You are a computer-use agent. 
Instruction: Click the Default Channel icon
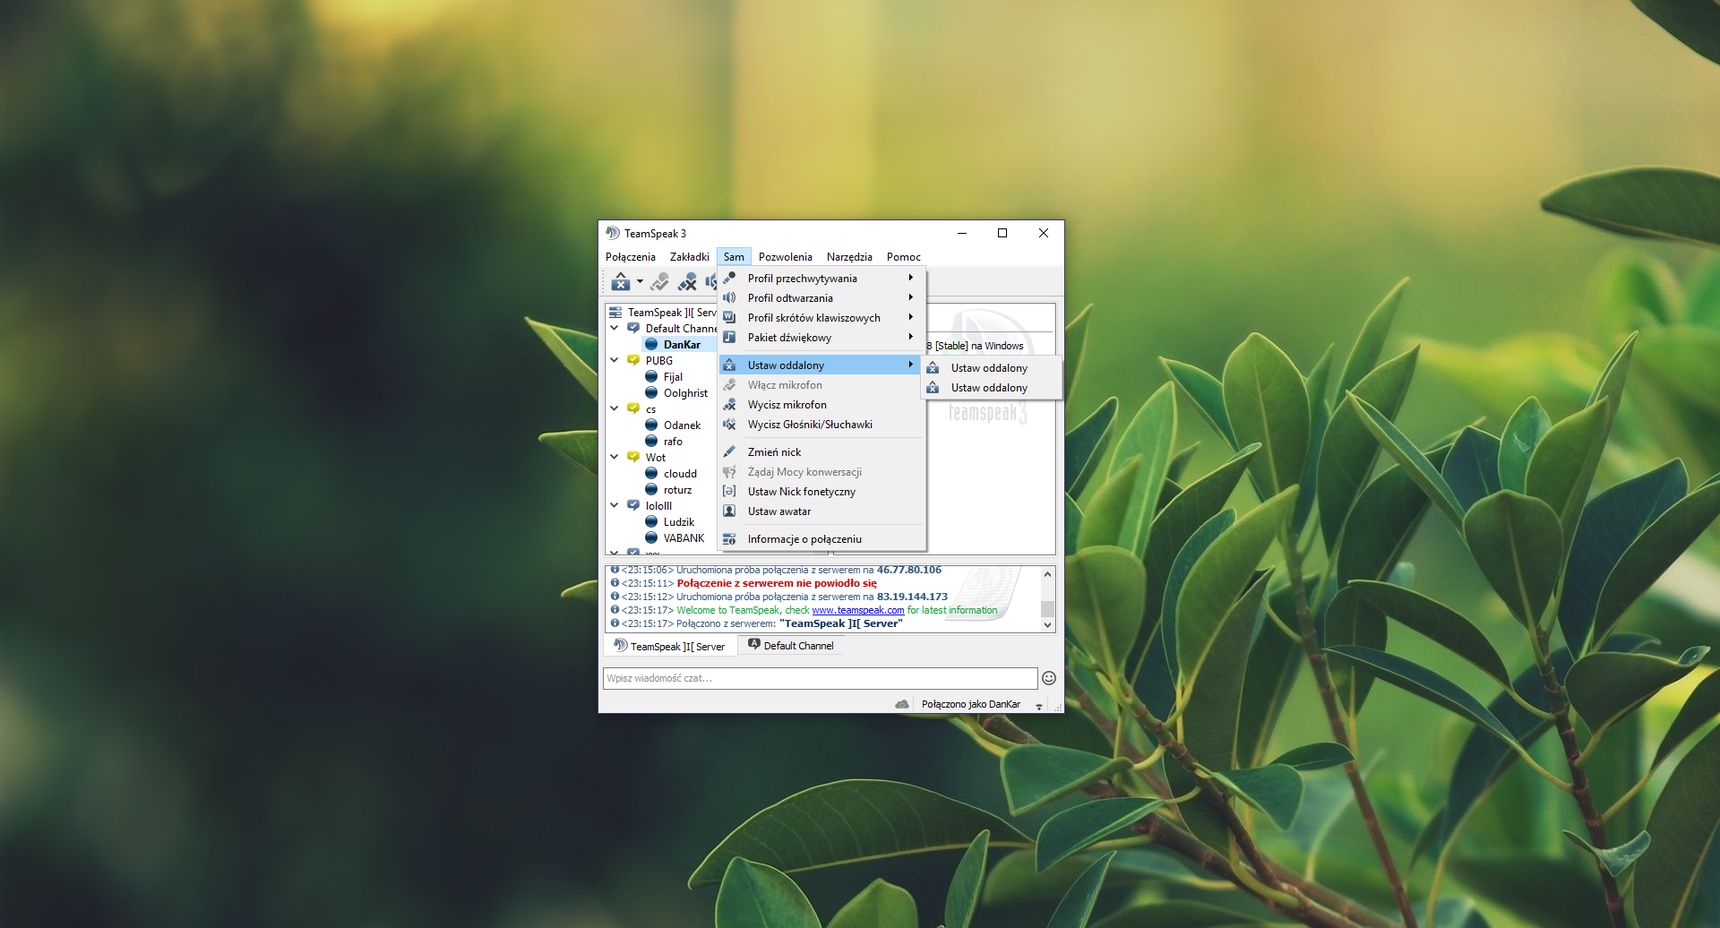click(x=633, y=328)
